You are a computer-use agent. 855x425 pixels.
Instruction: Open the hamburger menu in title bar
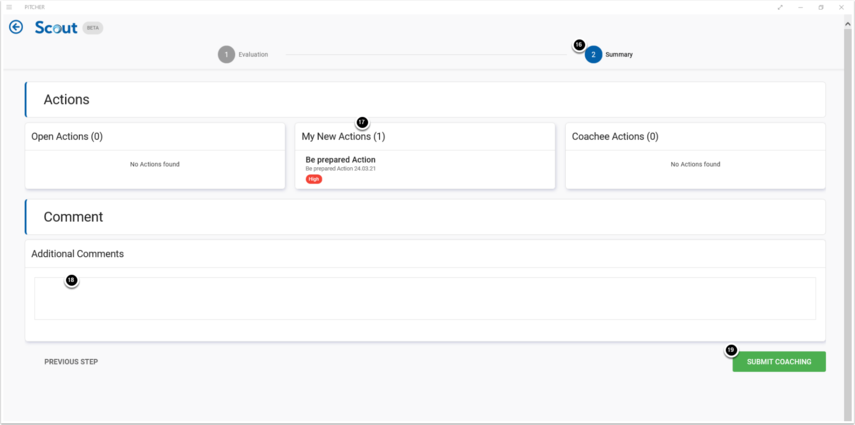point(9,7)
